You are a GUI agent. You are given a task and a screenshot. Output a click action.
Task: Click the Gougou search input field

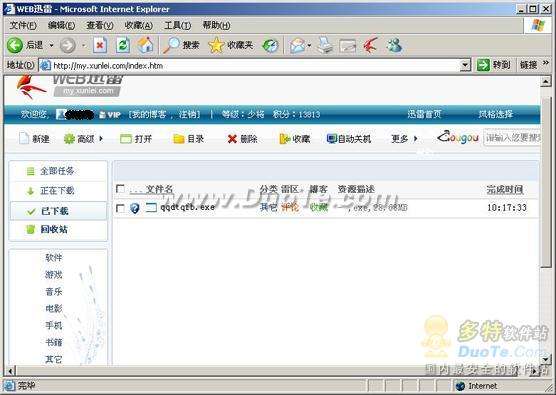click(512, 138)
